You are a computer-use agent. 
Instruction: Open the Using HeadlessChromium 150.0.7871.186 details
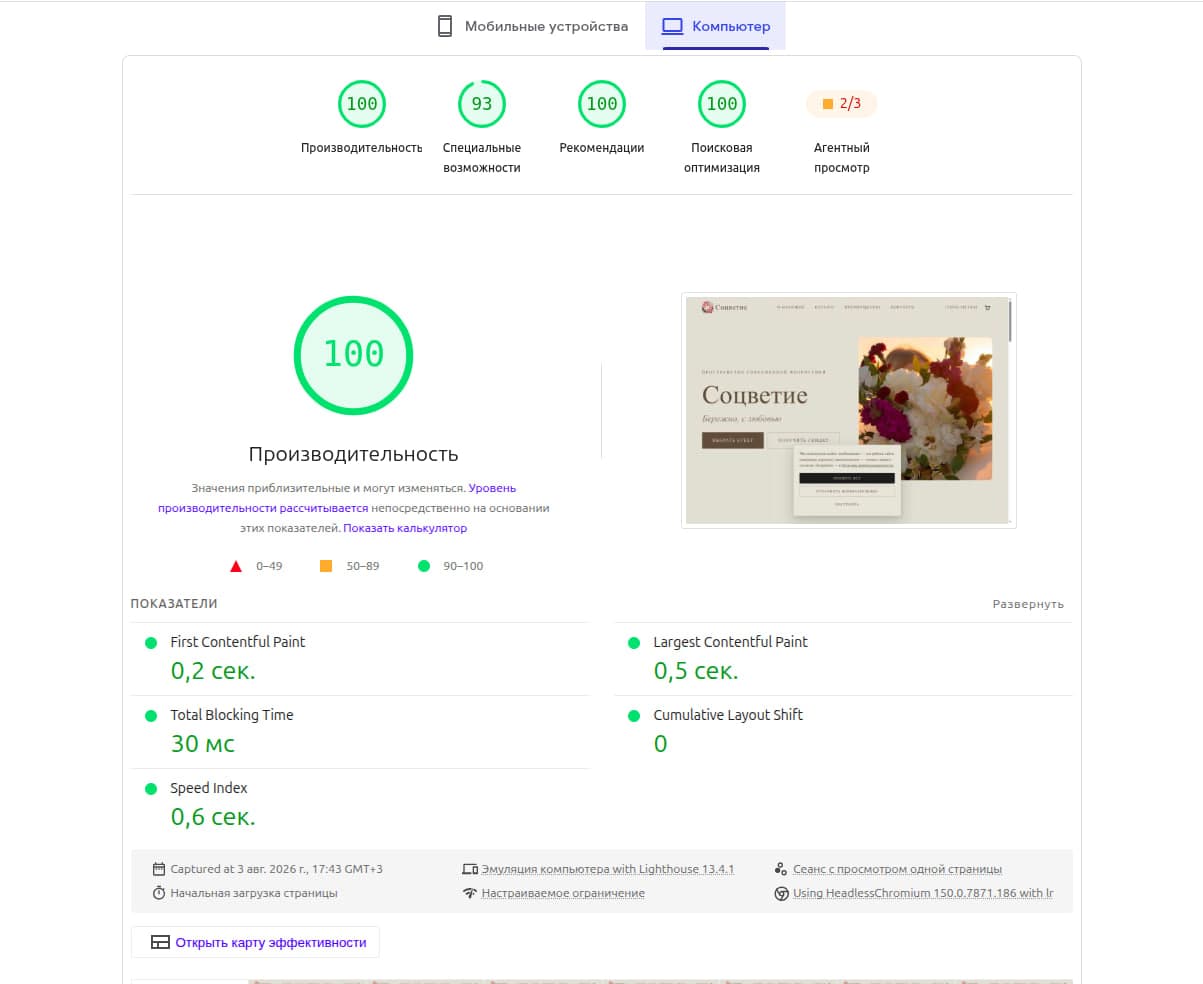923,893
